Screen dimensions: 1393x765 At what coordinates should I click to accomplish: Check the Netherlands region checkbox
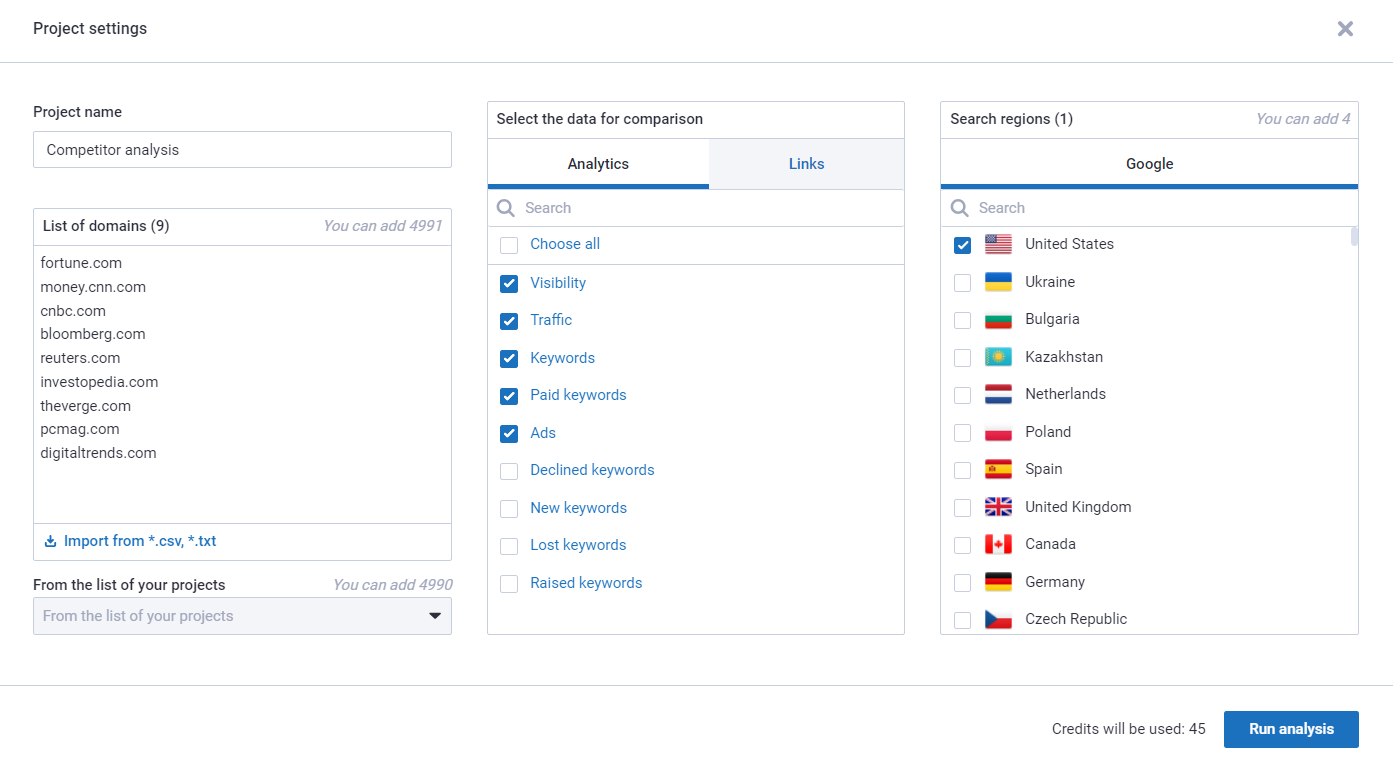click(x=962, y=395)
